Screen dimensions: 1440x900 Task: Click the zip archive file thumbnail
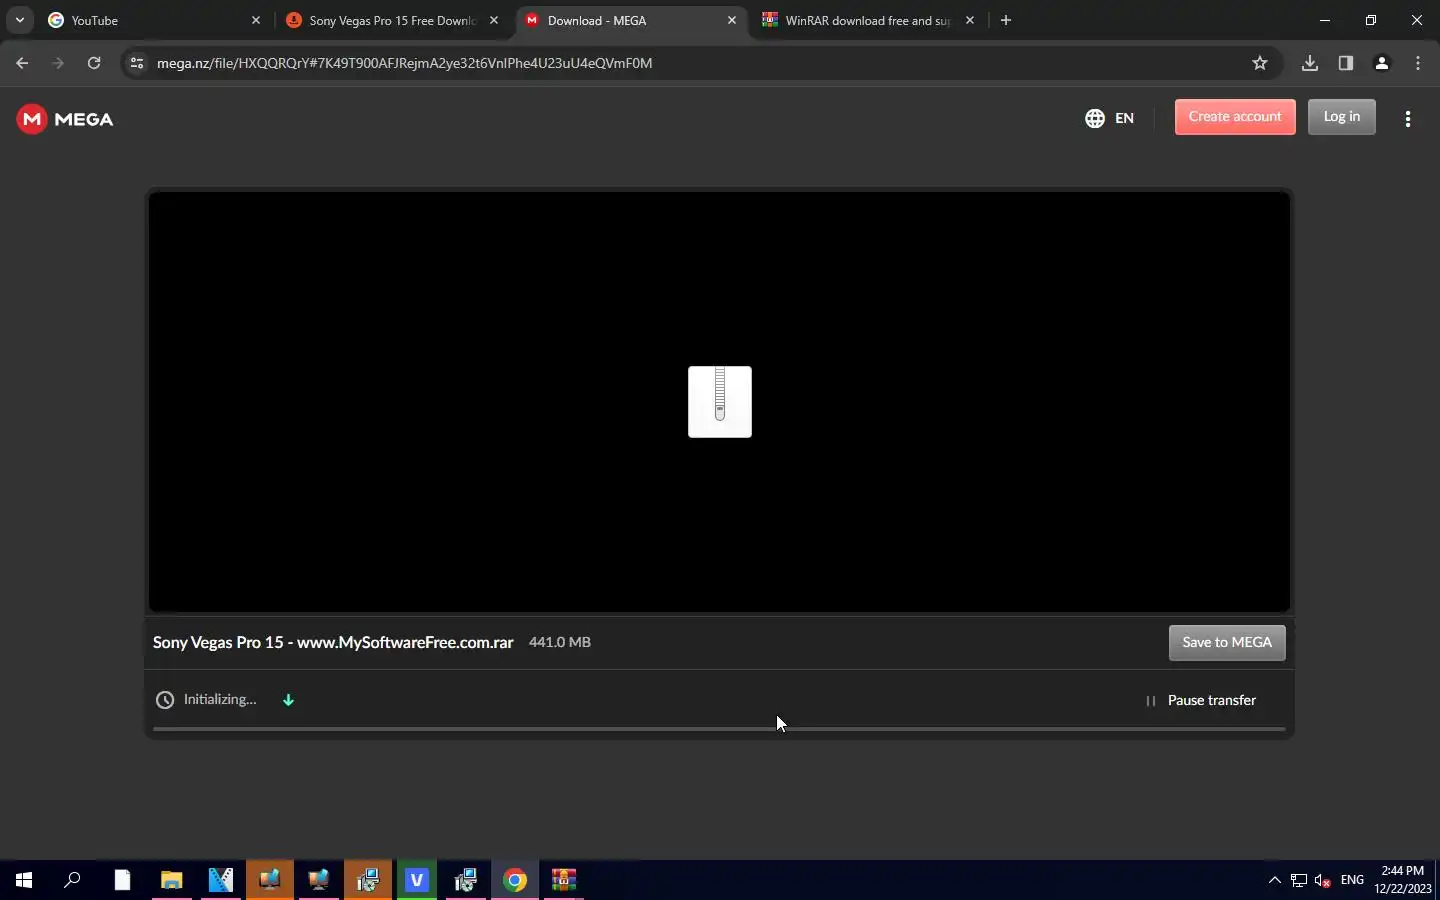point(720,402)
